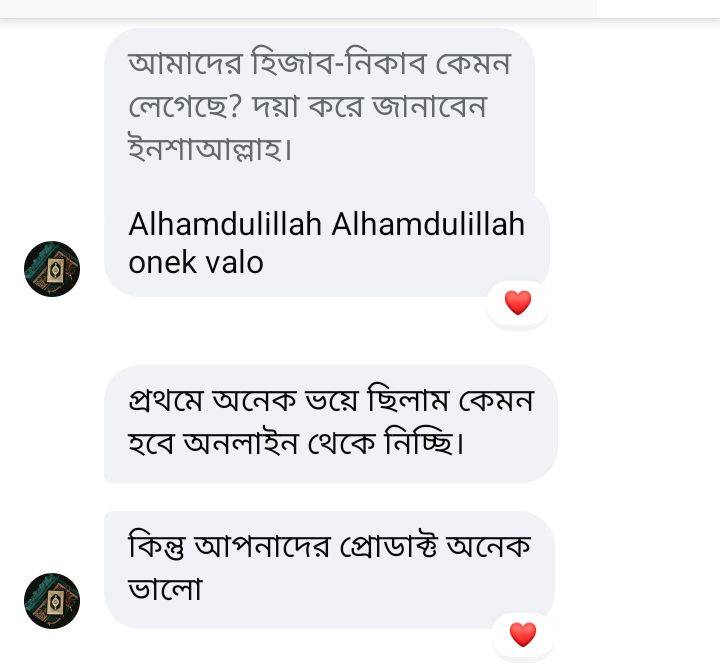This screenshot has height=670, width=720.
Task: Click the text "onek valo"
Action: [196, 262]
